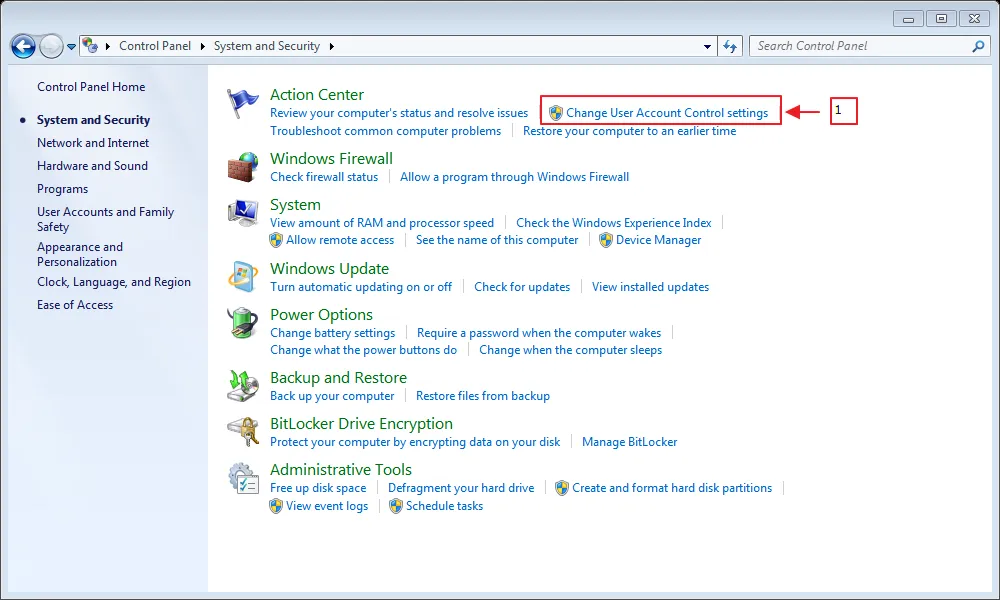Click Check the Windows Experience Index
Image resolution: width=1000 pixels, height=600 pixels.
pos(614,223)
